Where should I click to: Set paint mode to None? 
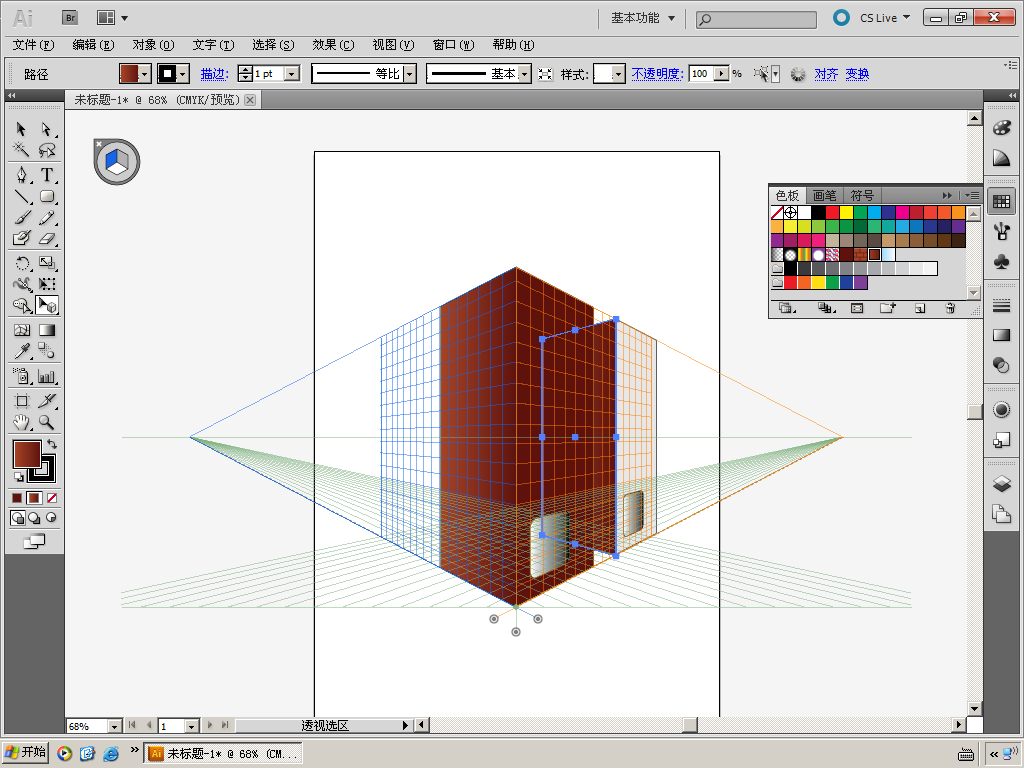[52, 498]
